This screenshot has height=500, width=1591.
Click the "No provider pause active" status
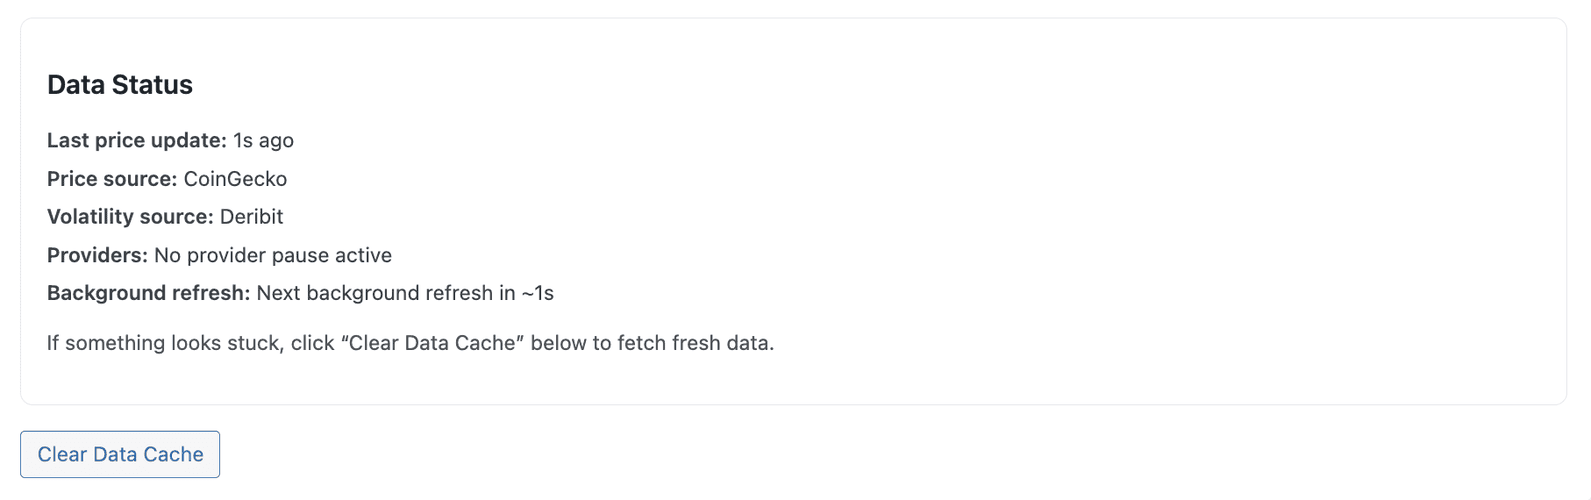point(273,255)
